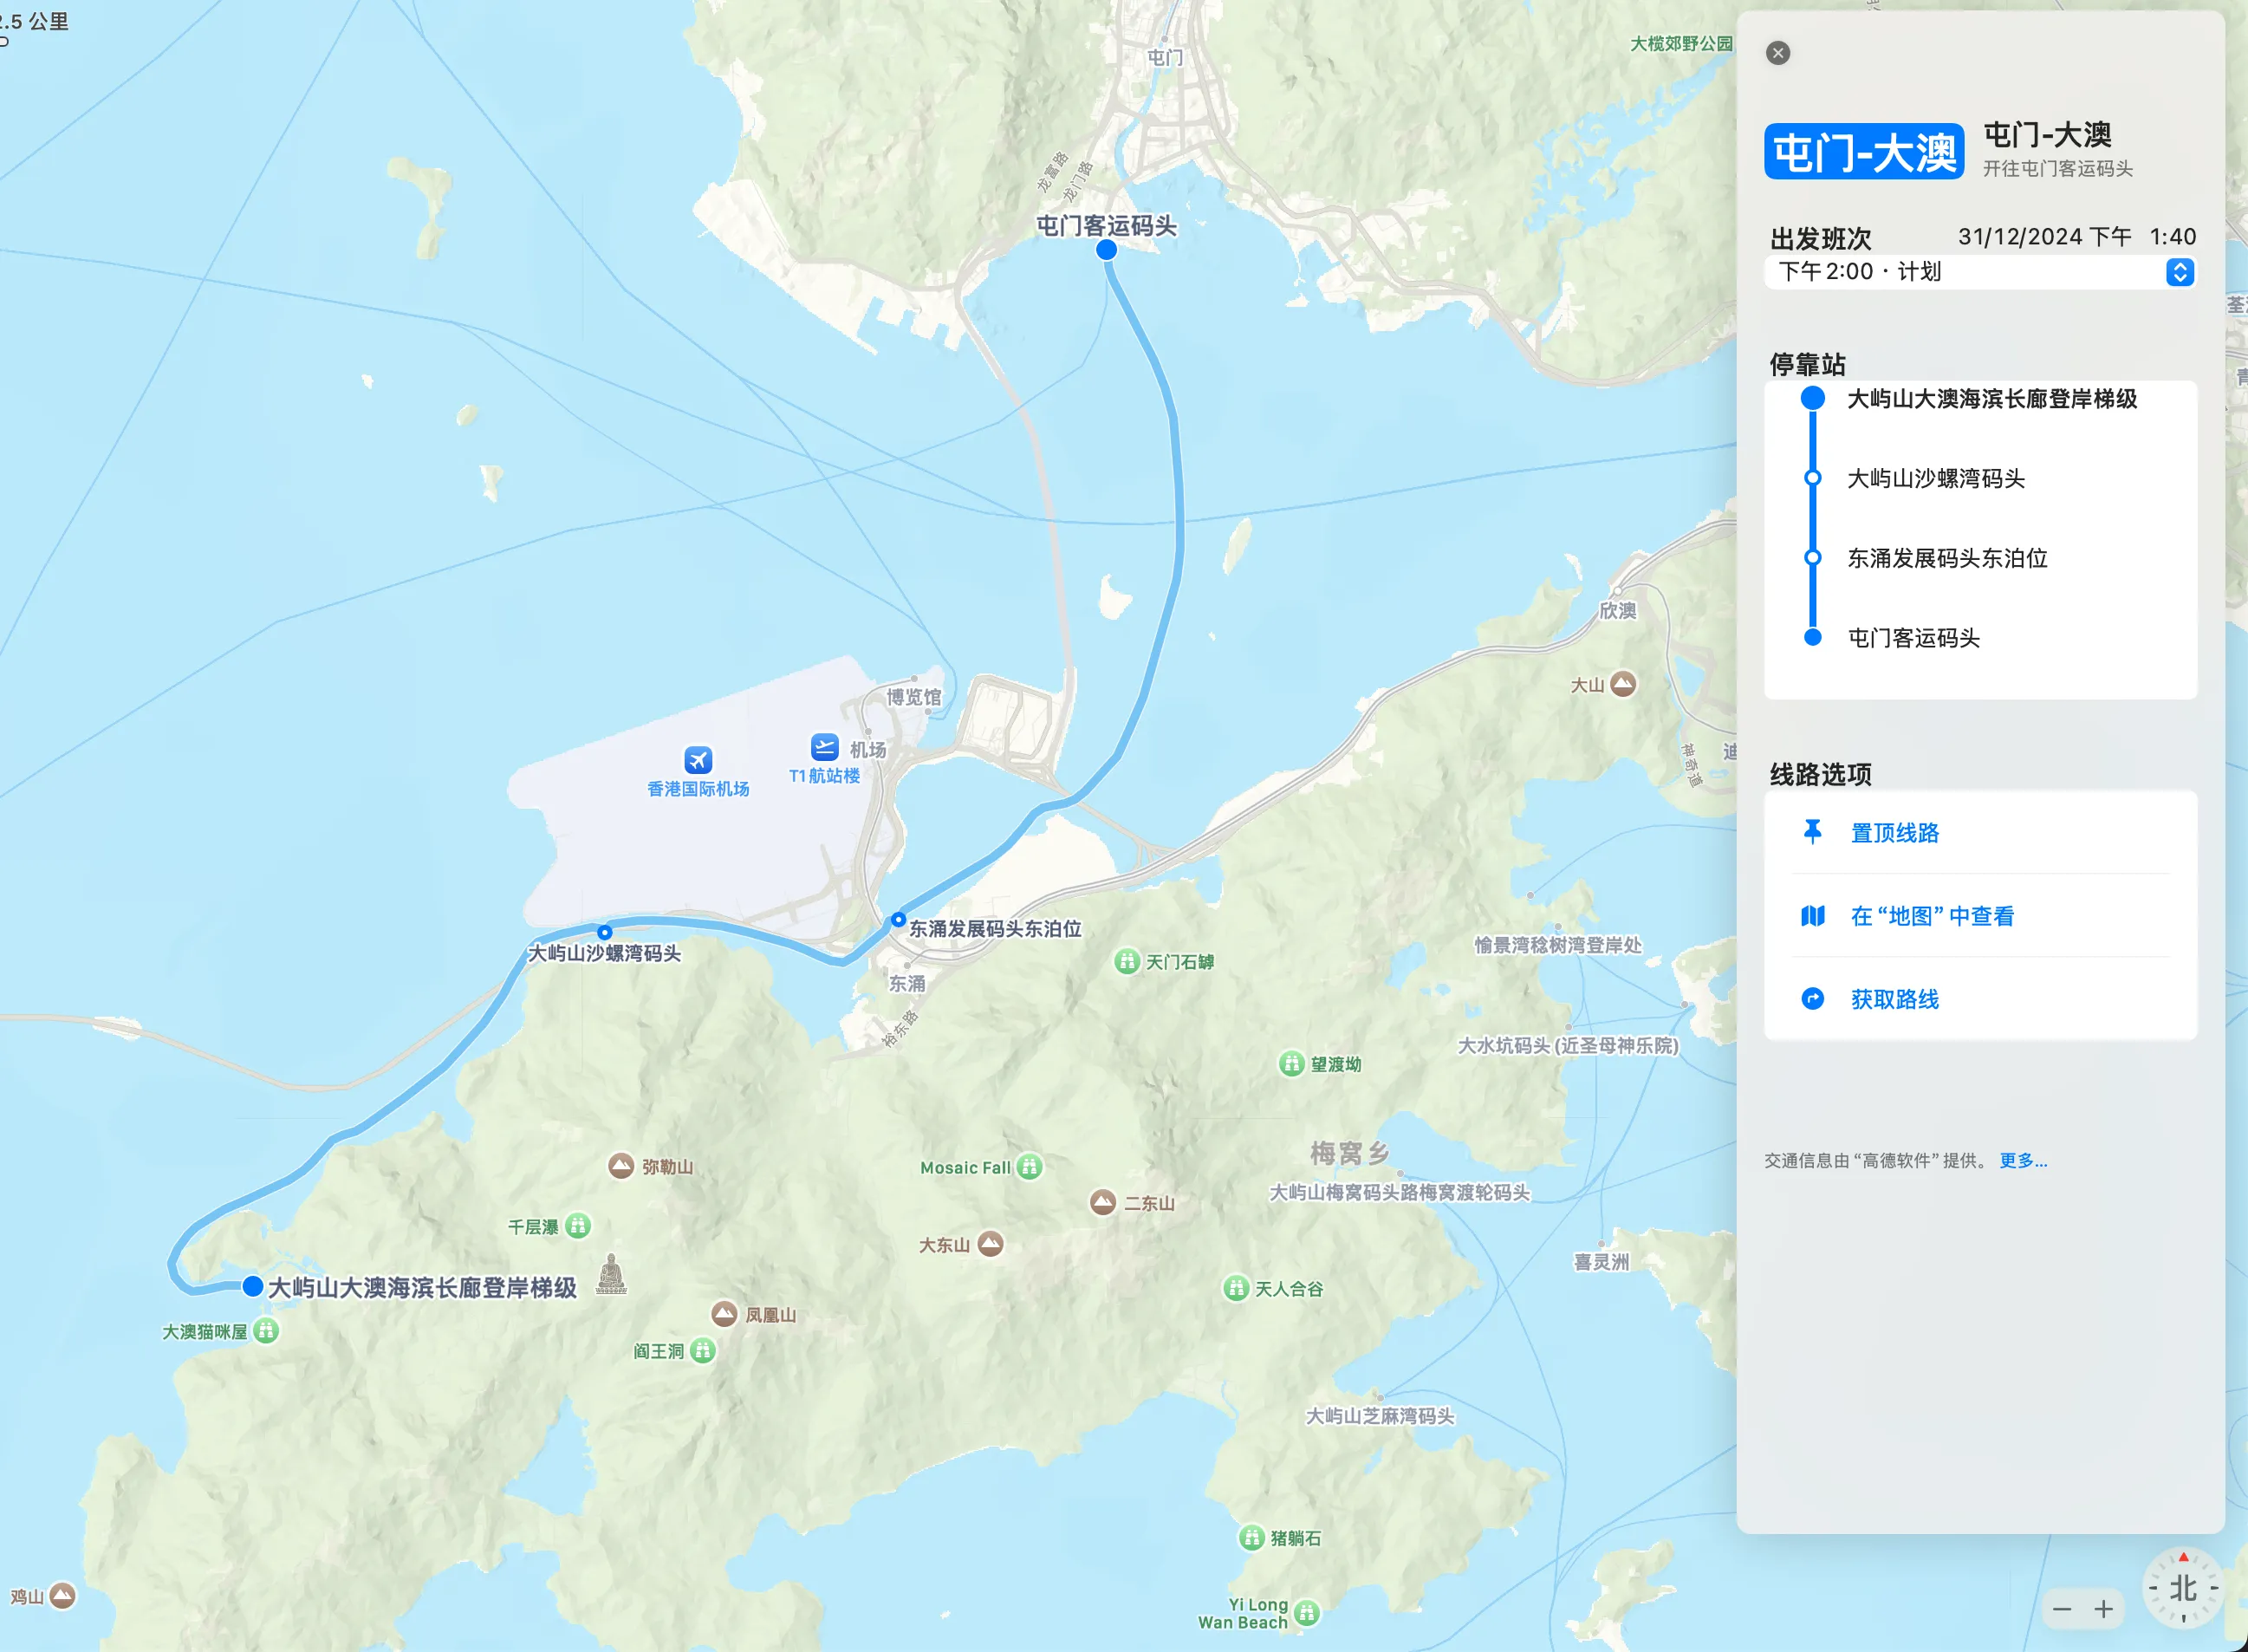
Task: Close the 屯门-大澳 route info panel
Action: coord(1777,53)
